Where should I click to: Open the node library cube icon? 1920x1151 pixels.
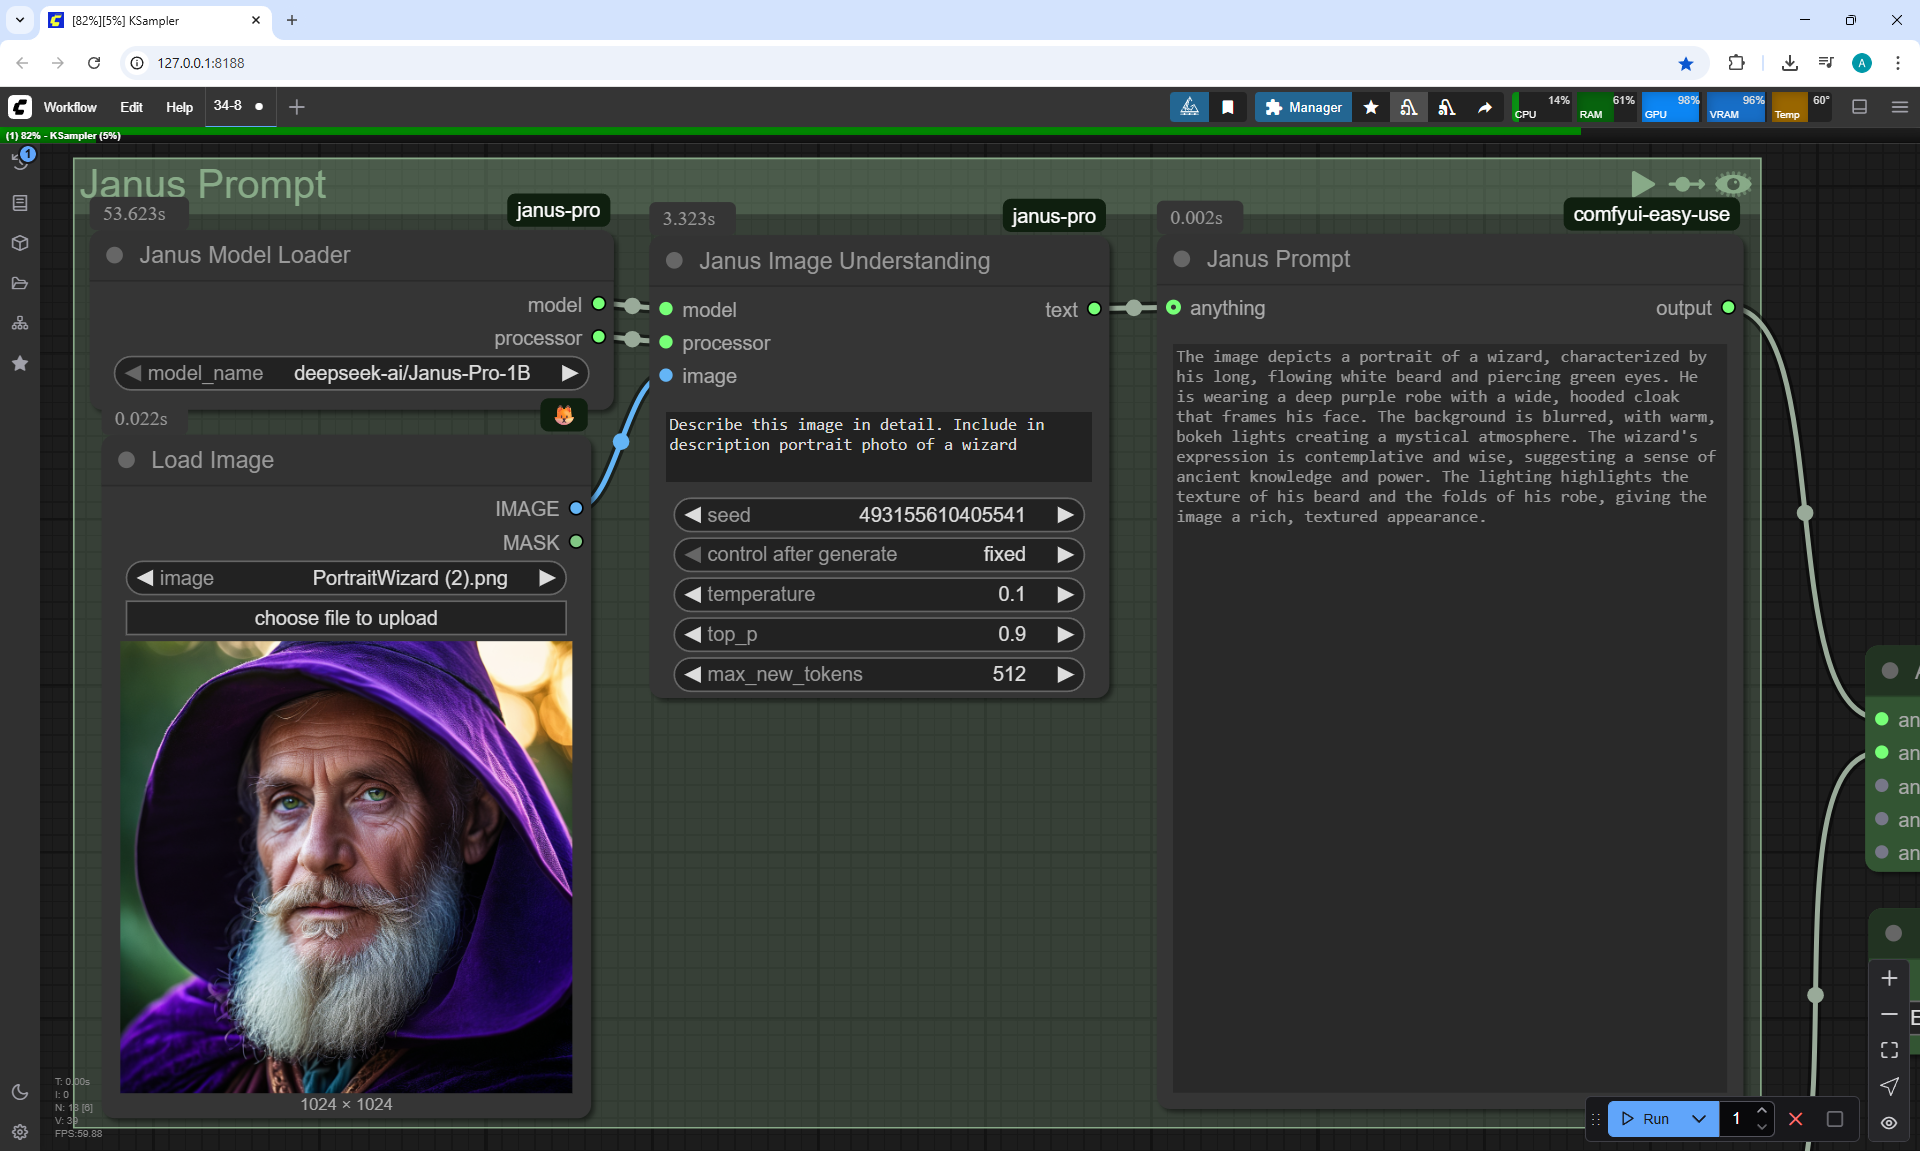click(20, 243)
